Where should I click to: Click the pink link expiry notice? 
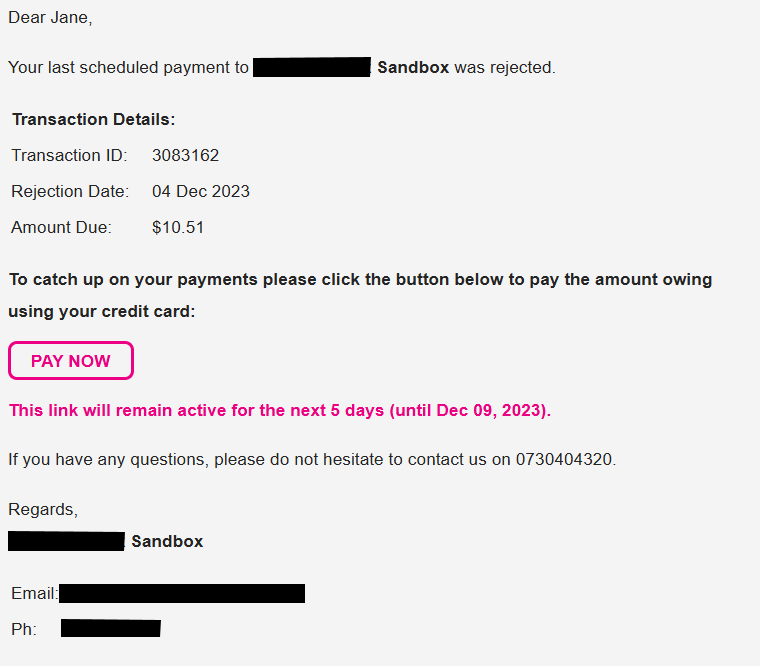[x=280, y=410]
